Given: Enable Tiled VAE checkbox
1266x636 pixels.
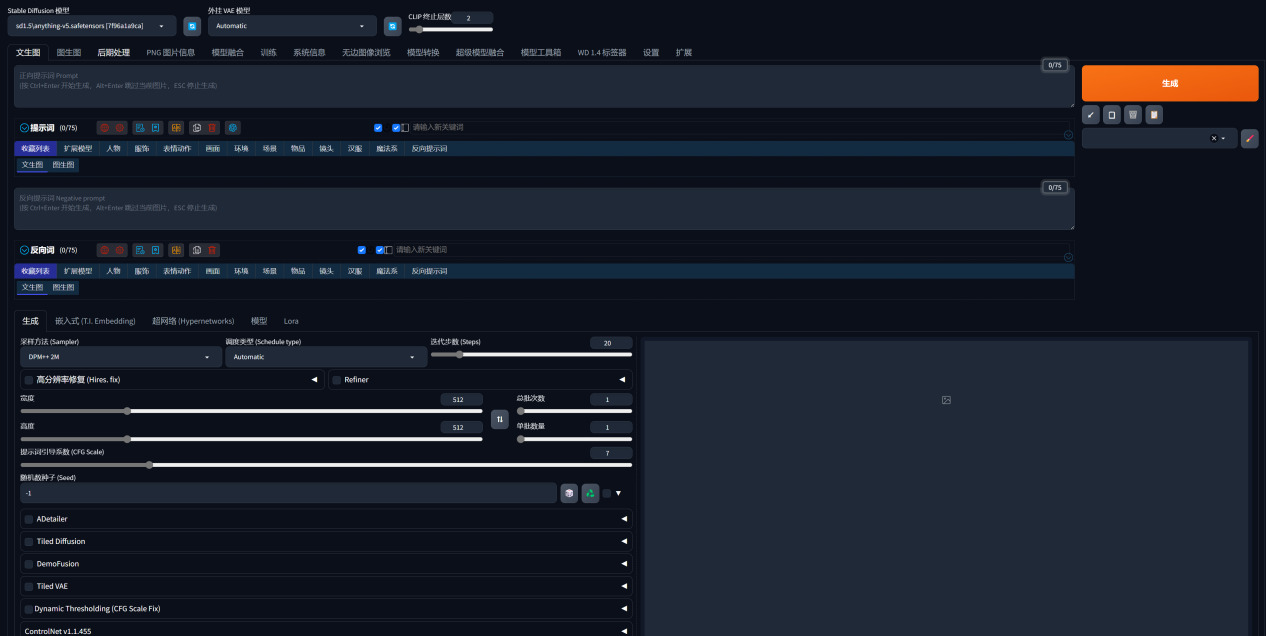Looking at the screenshot, I should click(x=29, y=586).
